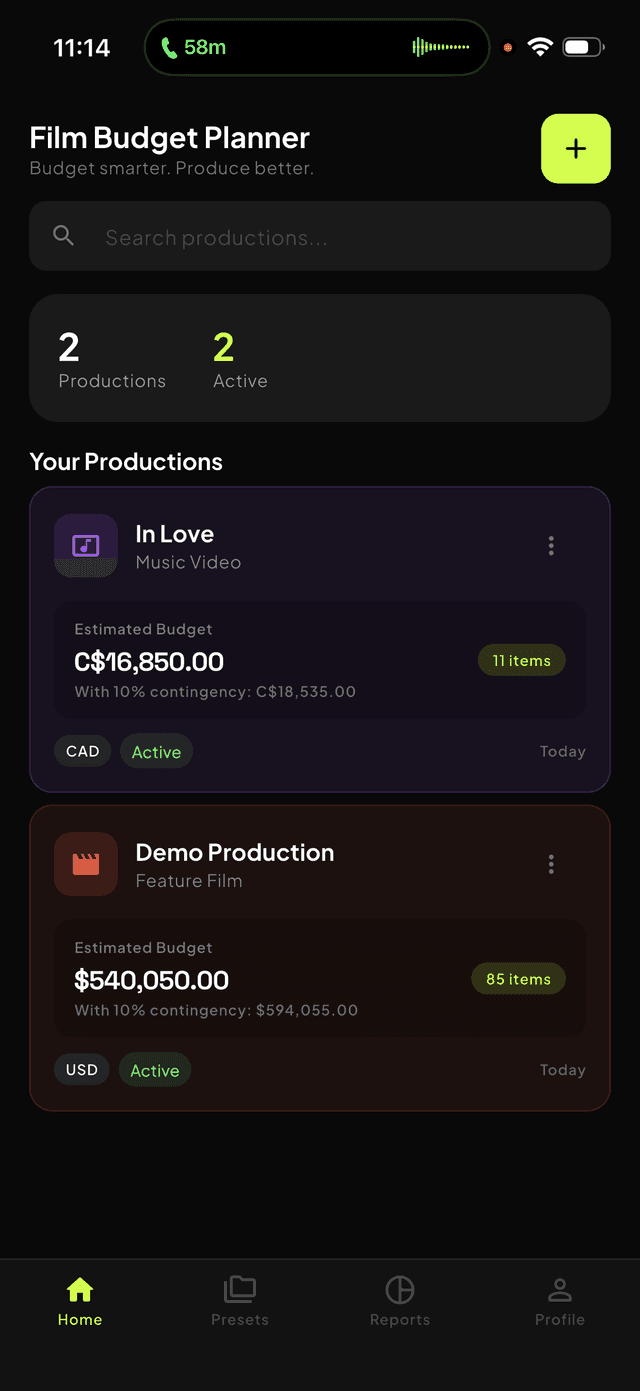Open the three-dot menu for Demo Production

[551, 864]
